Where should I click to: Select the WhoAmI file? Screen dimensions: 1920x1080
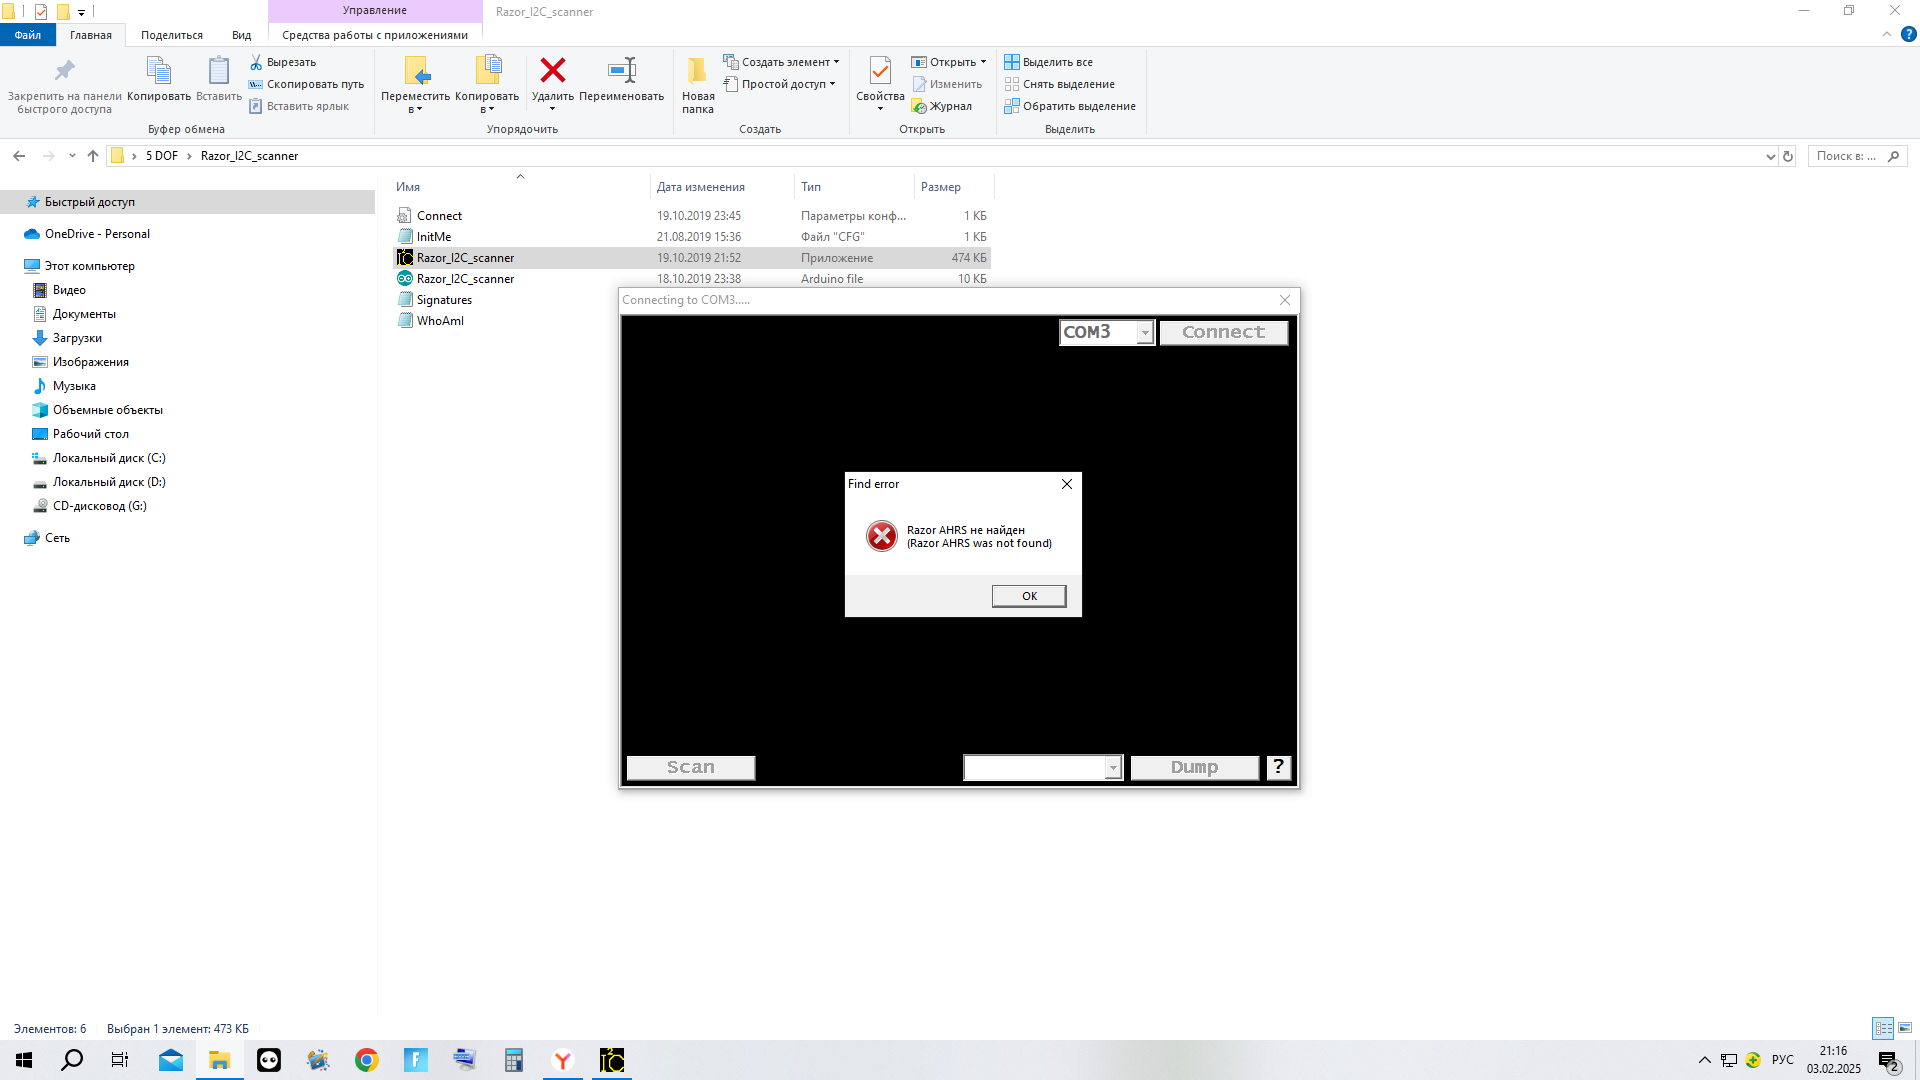[440, 321]
